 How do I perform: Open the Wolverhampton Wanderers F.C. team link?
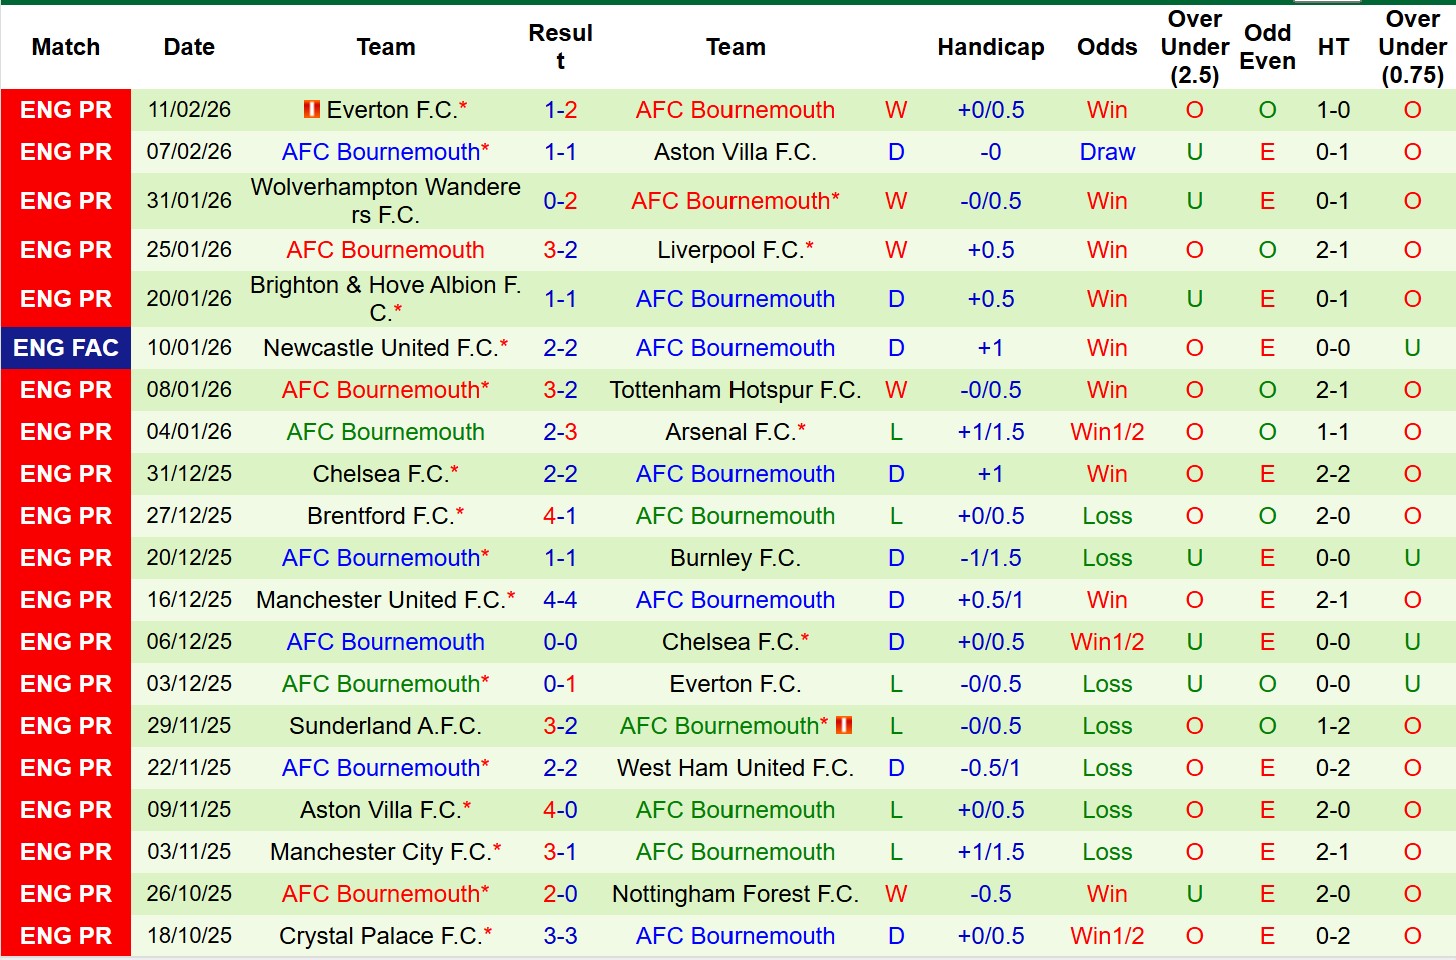[385, 201]
